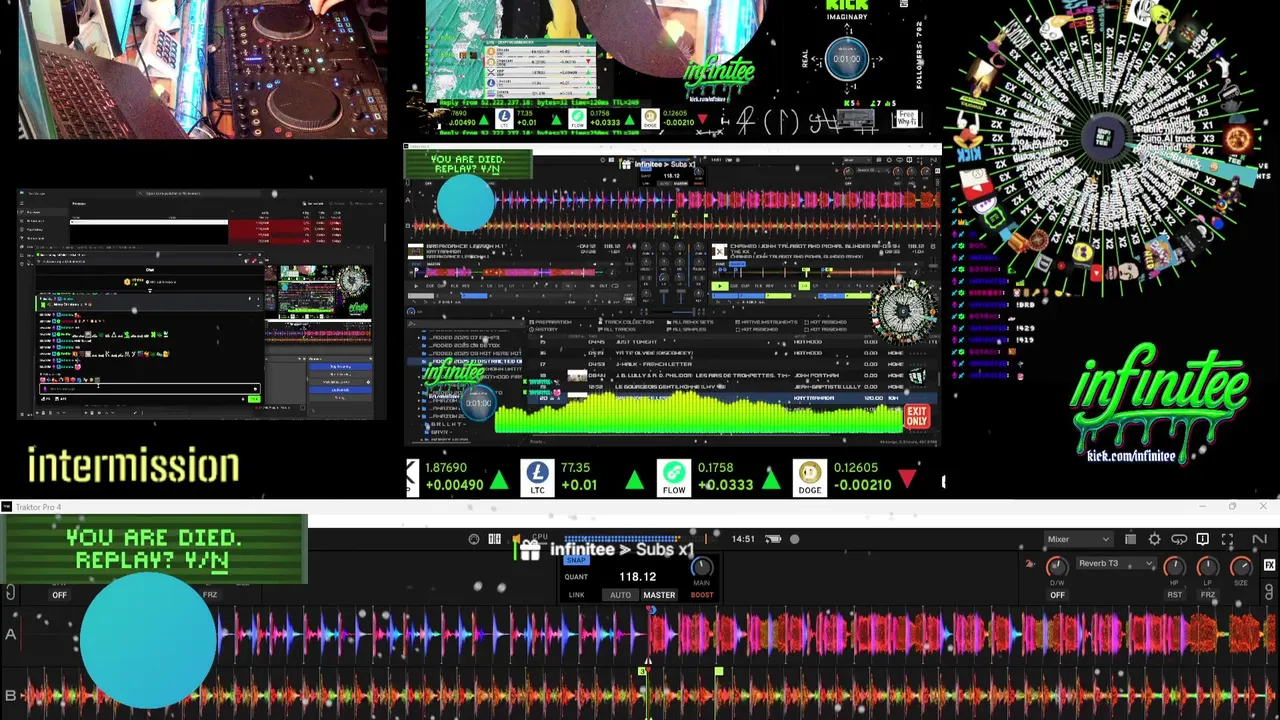
Task: Toggle QUANT in the master panel
Action: (x=576, y=577)
